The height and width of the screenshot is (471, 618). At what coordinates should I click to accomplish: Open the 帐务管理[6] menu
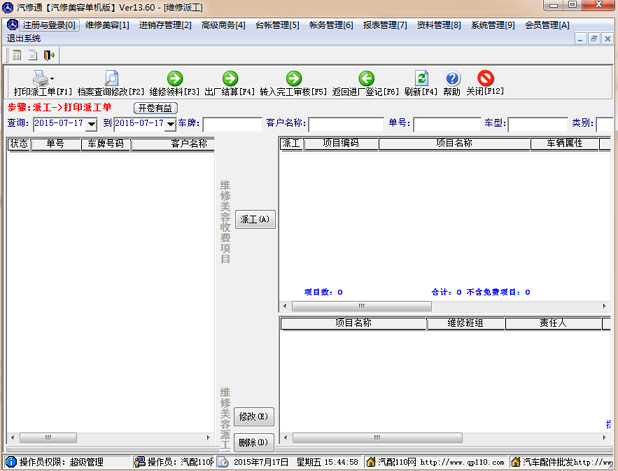click(x=331, y=25)
